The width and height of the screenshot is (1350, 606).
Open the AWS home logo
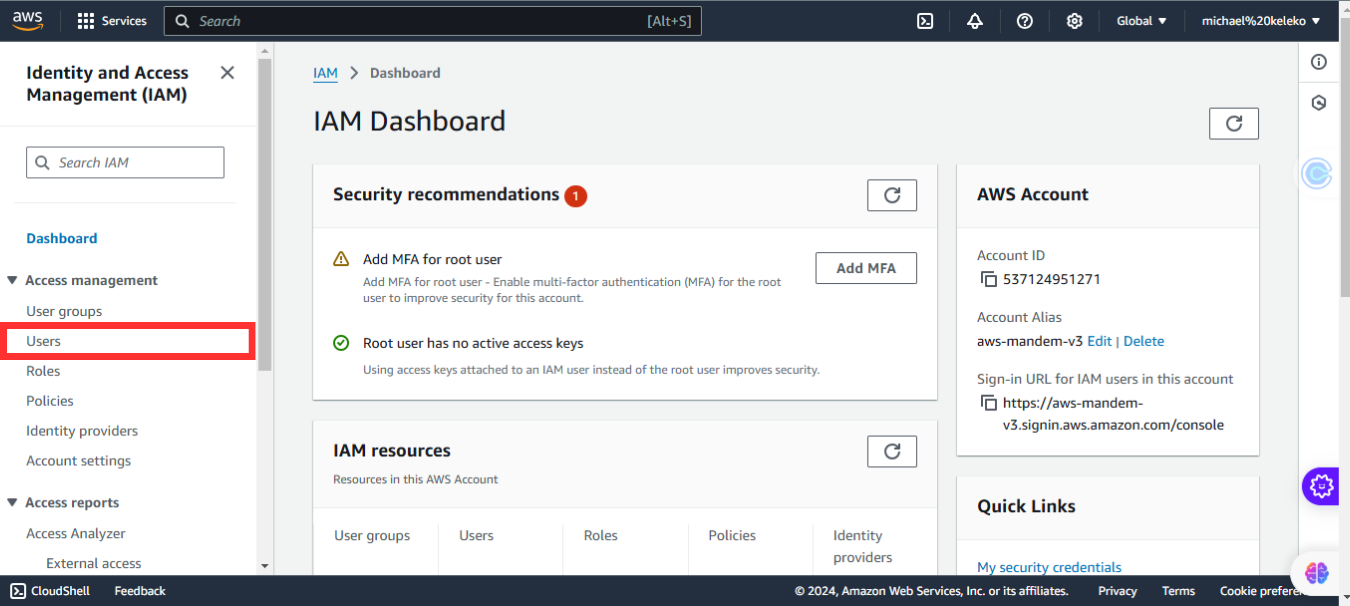(28, 20)
